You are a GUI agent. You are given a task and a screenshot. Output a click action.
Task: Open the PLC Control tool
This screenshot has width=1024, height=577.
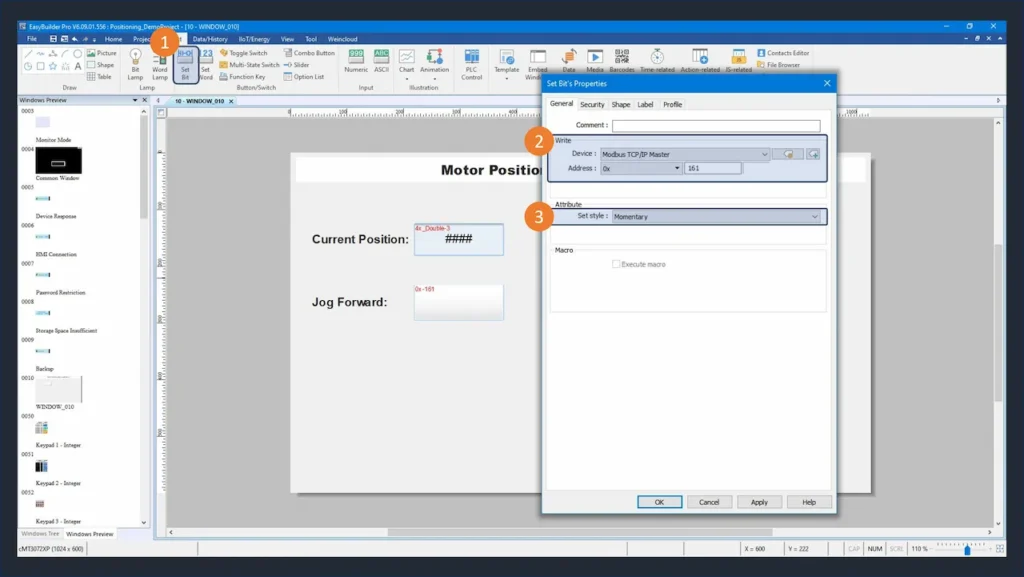(472, 64)
